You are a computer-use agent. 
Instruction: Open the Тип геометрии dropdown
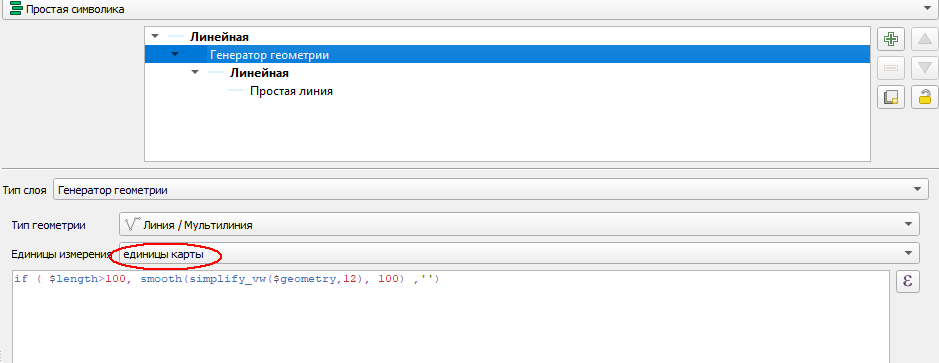click(519, 225)
